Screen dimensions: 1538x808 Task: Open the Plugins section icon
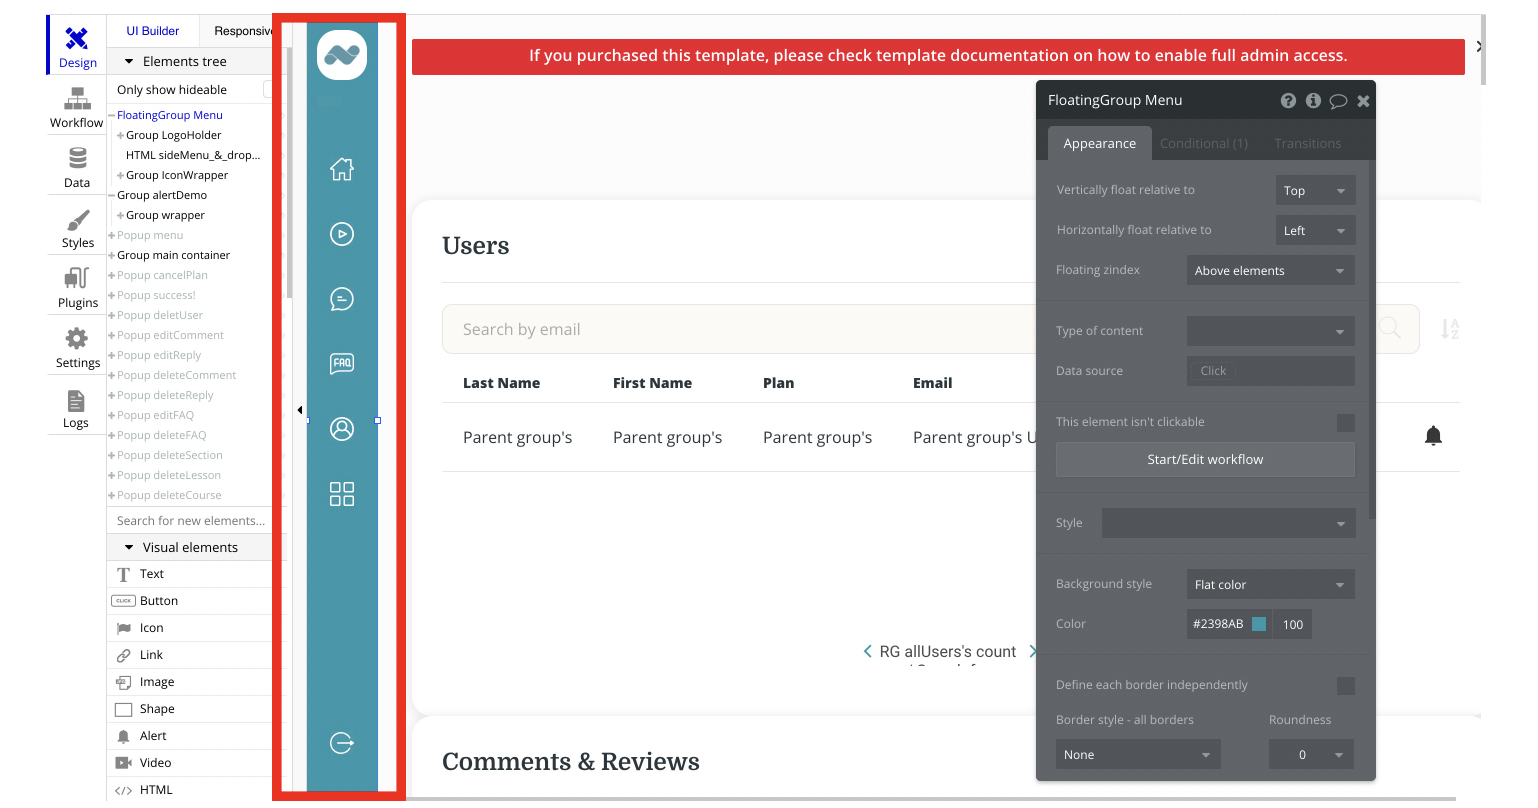tap(77, 279)
